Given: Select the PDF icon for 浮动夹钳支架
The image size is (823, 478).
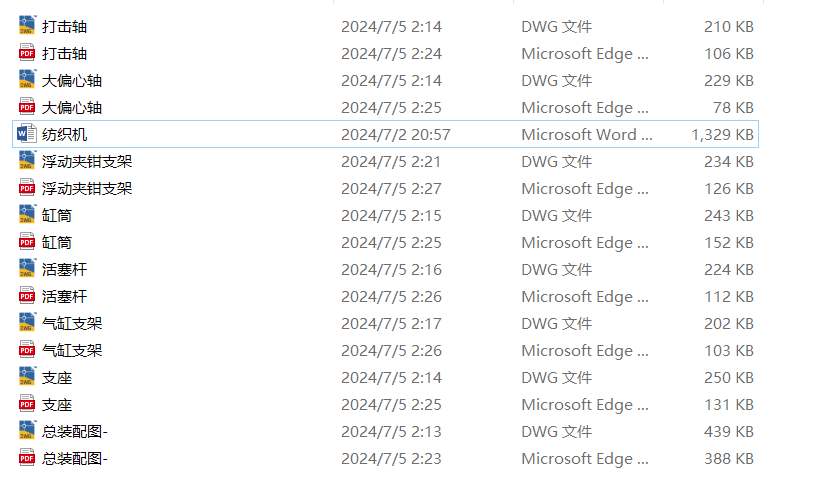Looking at the screenshot, I should (x=27, y=187).
